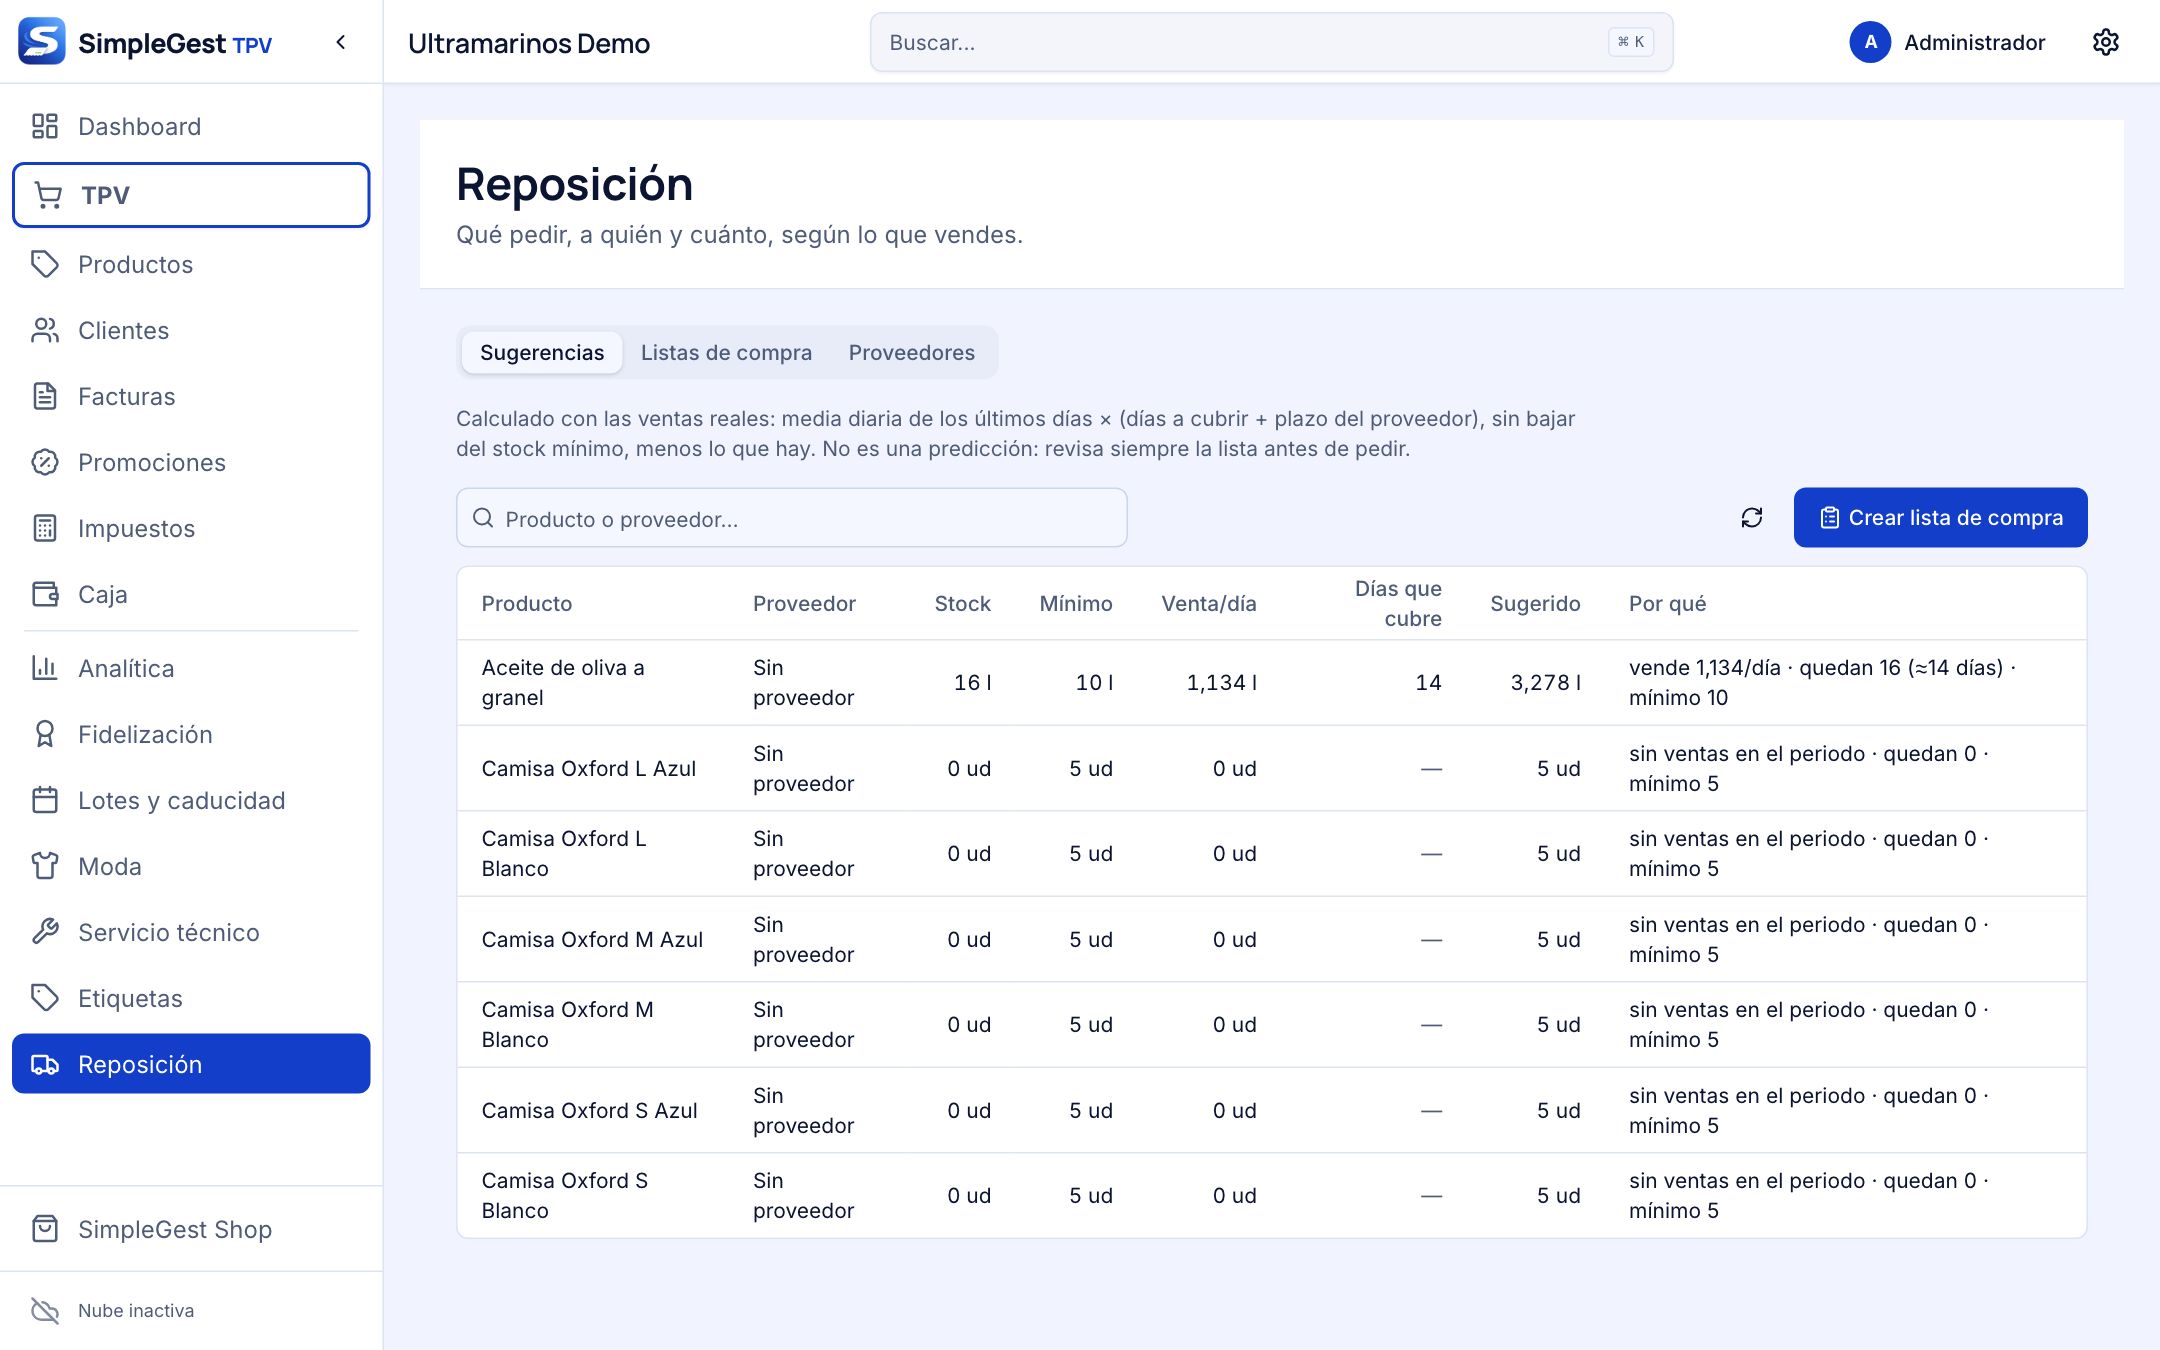Switch to Listas de compra tab
Viewport: 2160px width, 1350px height.
726,352
